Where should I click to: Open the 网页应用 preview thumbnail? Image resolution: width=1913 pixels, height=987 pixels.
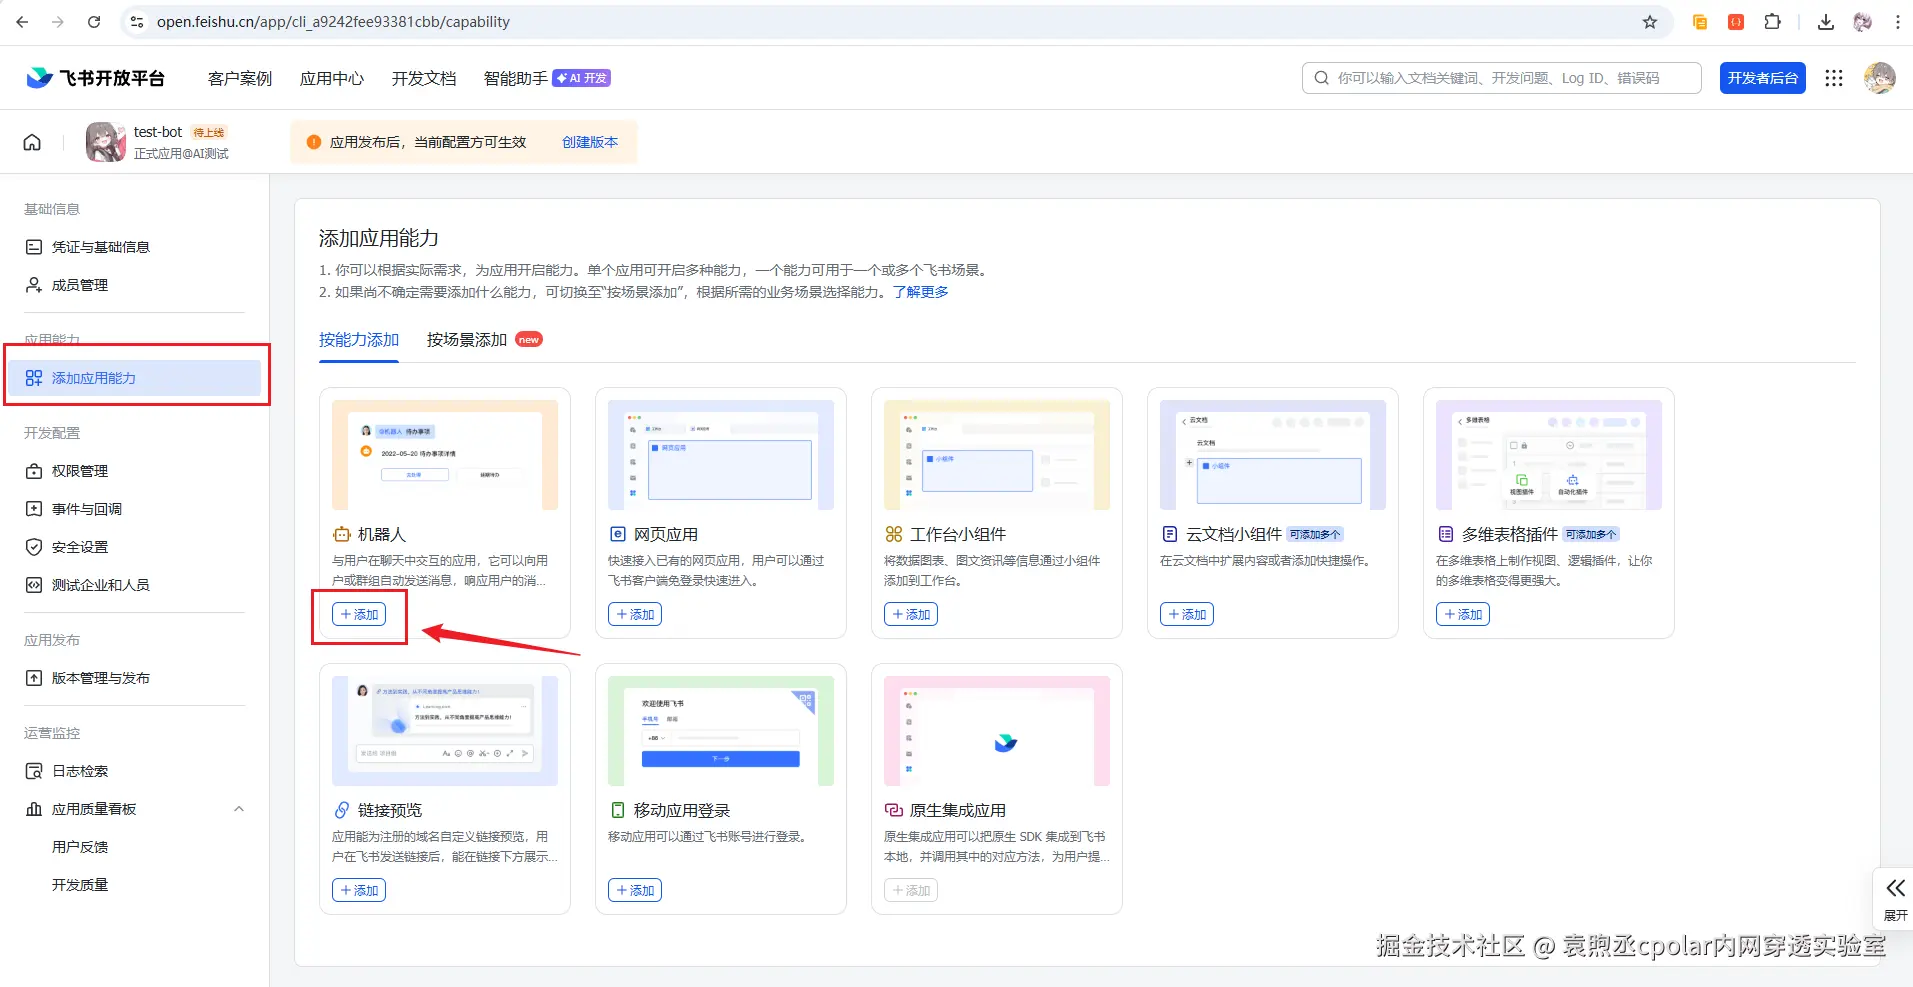(721, 455)
